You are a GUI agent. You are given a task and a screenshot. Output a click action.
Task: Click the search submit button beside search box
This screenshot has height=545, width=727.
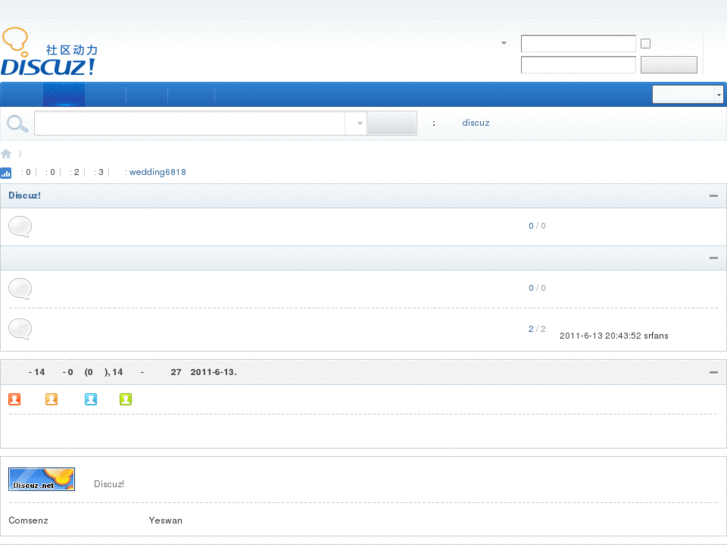pos(392,123)
